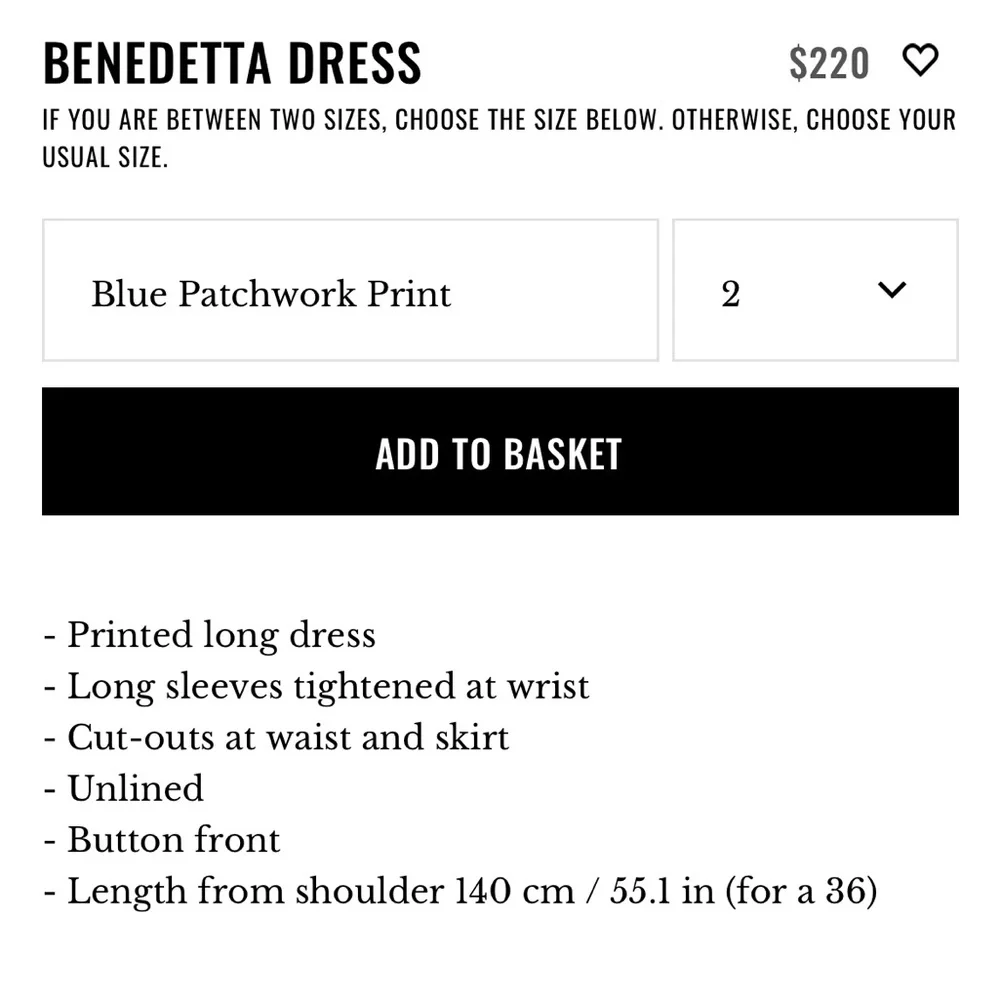Open the Blue Patchwork Print color selector
Screen dimensions: 1000x1000
350,291
